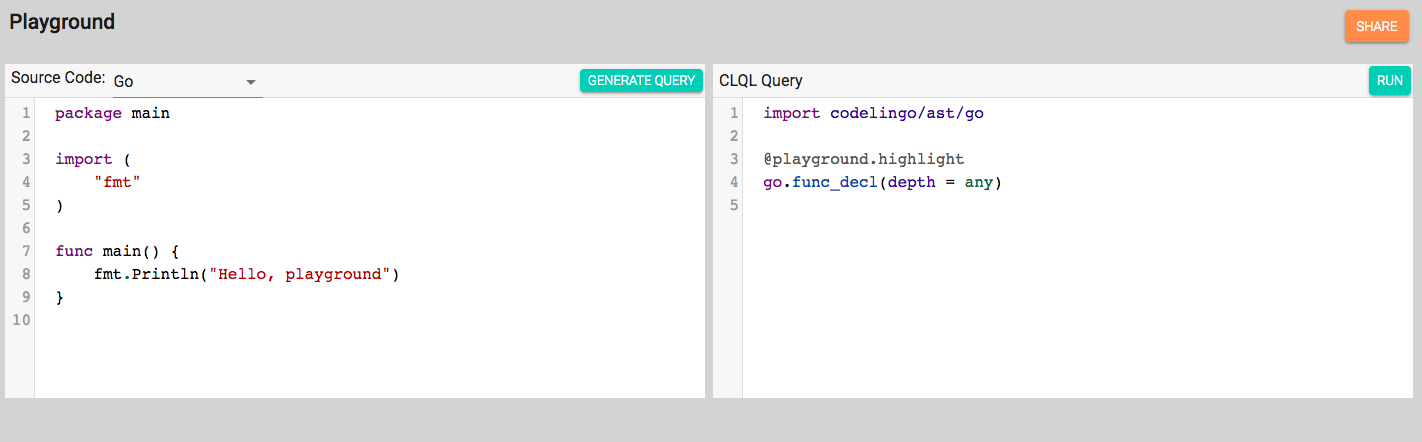Click the closing parenthesis on source line 5
The height and width of the screenshot is (442, 1422).
pyautogui.click(x=59, y=206)
